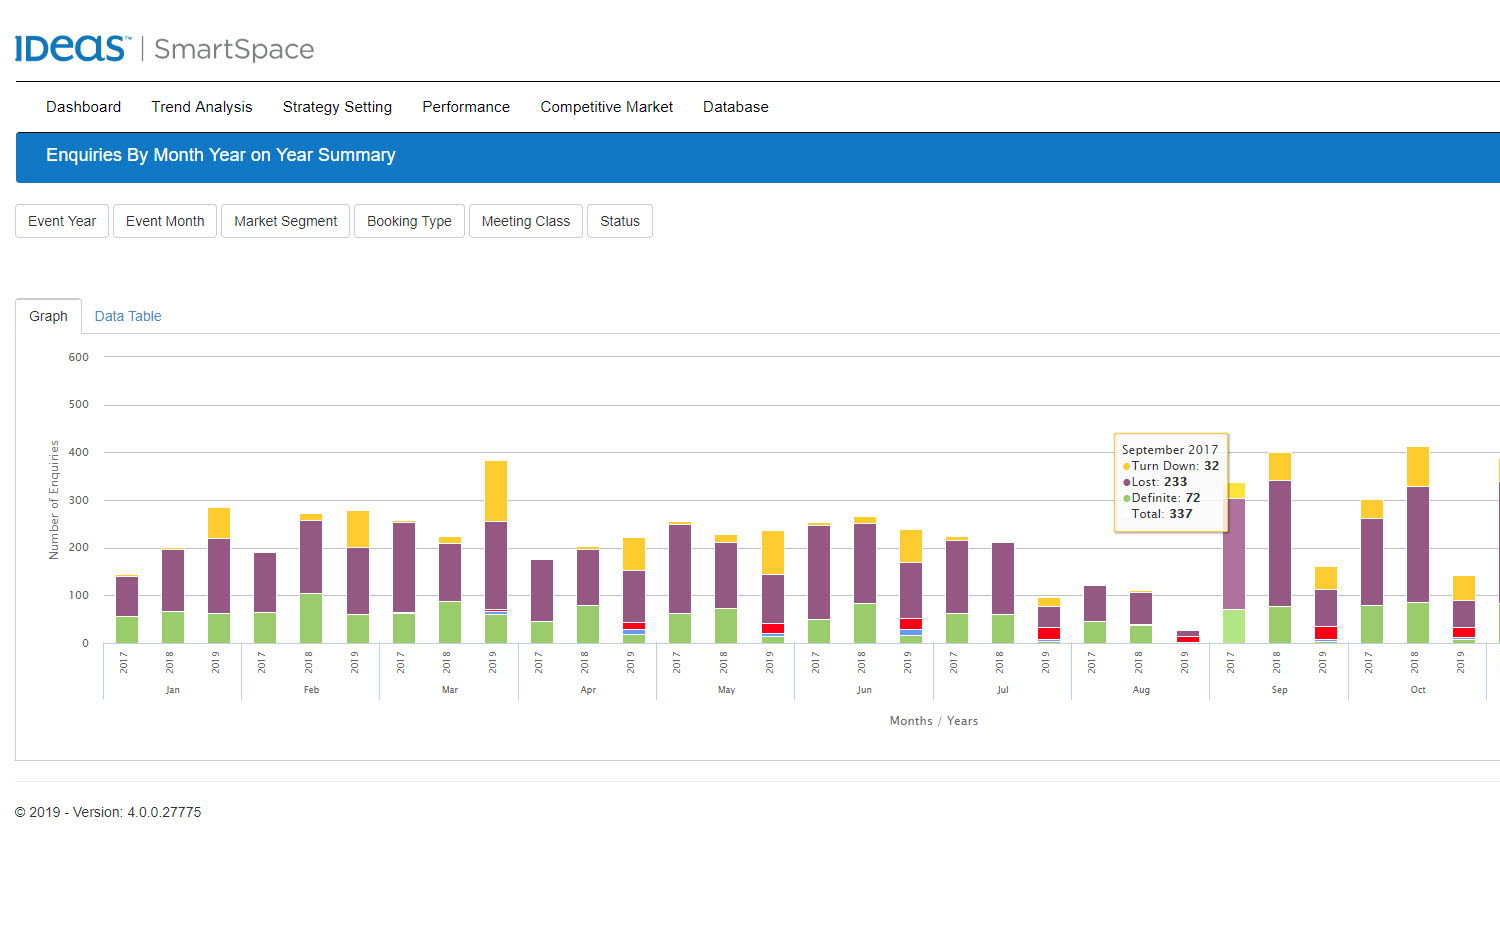Open the Competitive Market section

tap(606, 107)
